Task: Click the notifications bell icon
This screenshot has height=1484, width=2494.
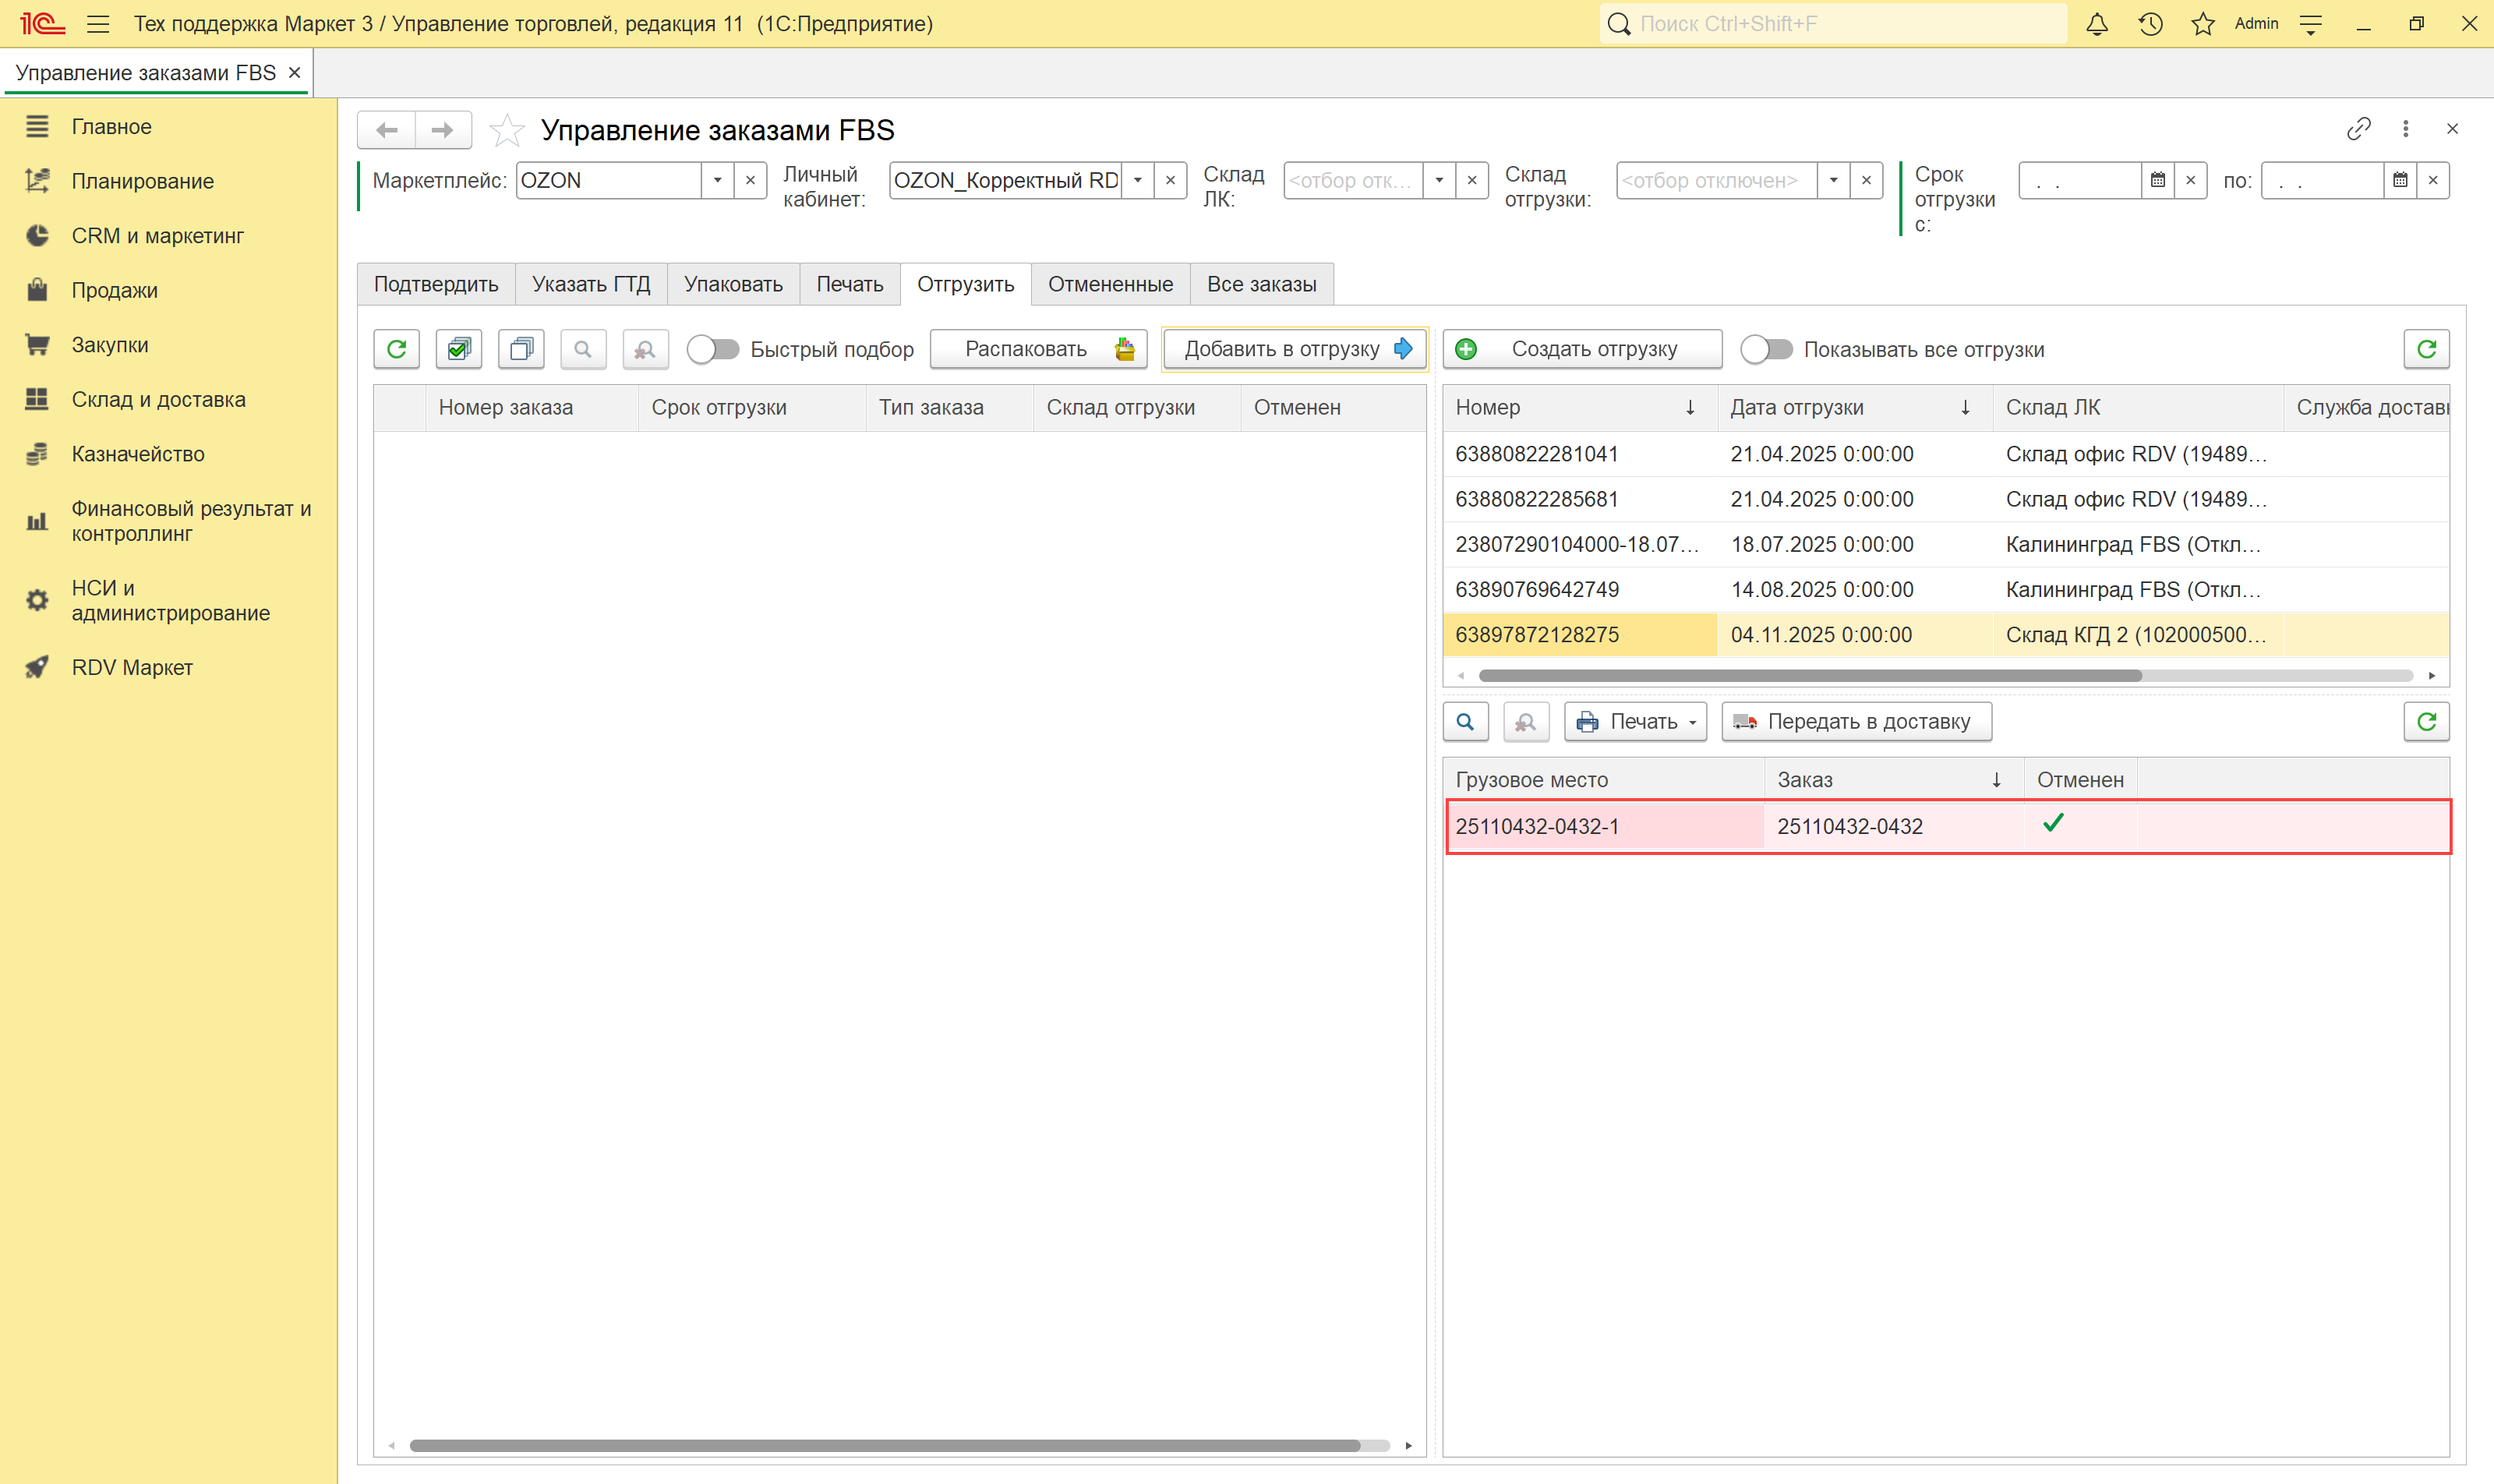Action: (x=2096, y=24)
